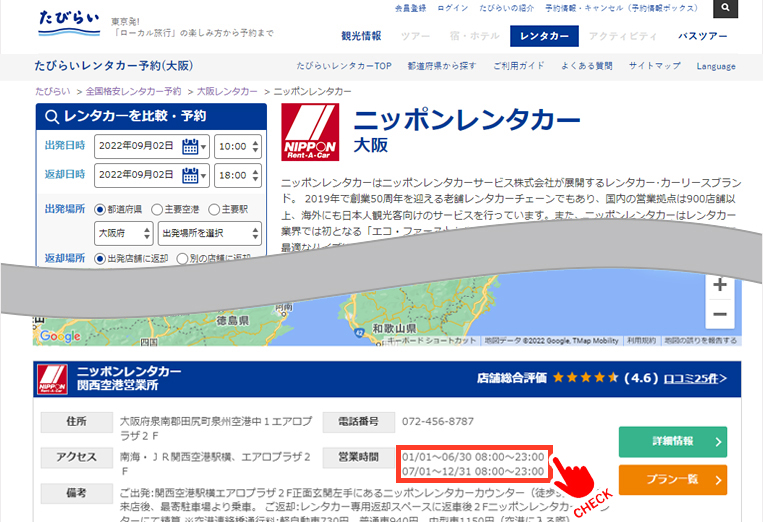
Task: Open the departure date calendar icon
Action: pos(190,146)
